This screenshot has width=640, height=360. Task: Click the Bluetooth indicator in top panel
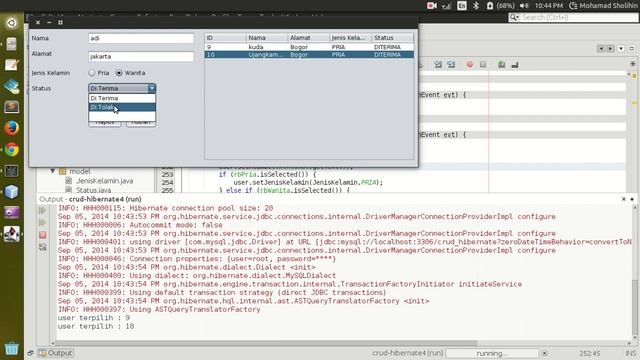[x=476, y=6]
